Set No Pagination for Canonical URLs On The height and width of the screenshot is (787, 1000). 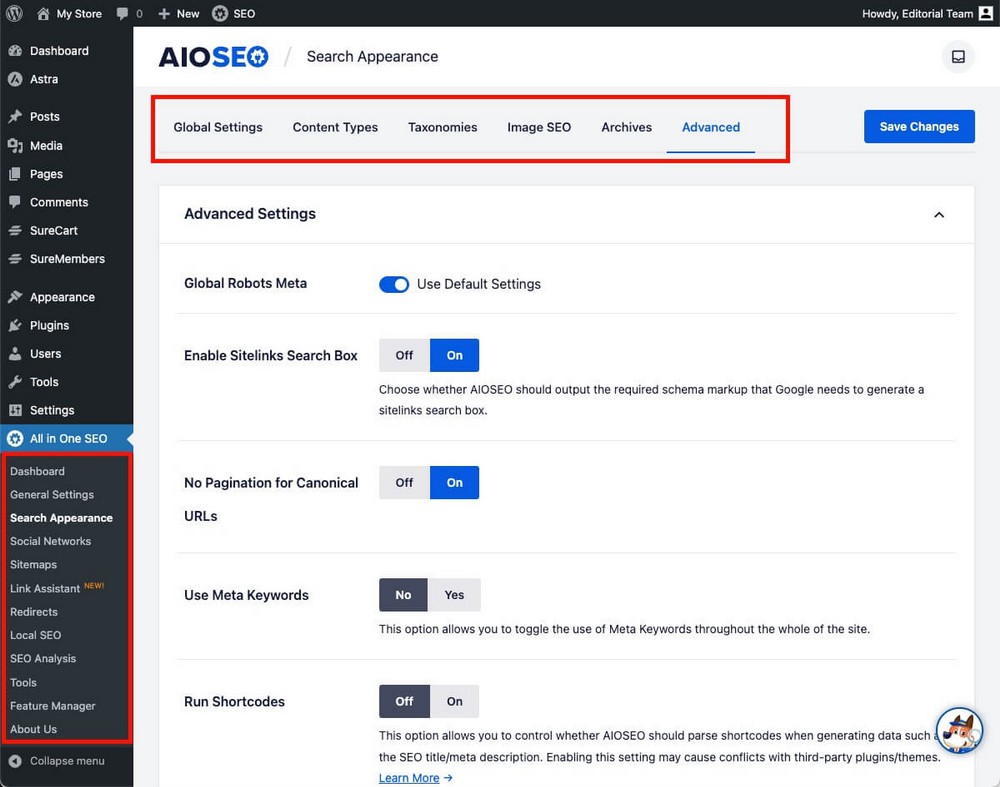455,483
